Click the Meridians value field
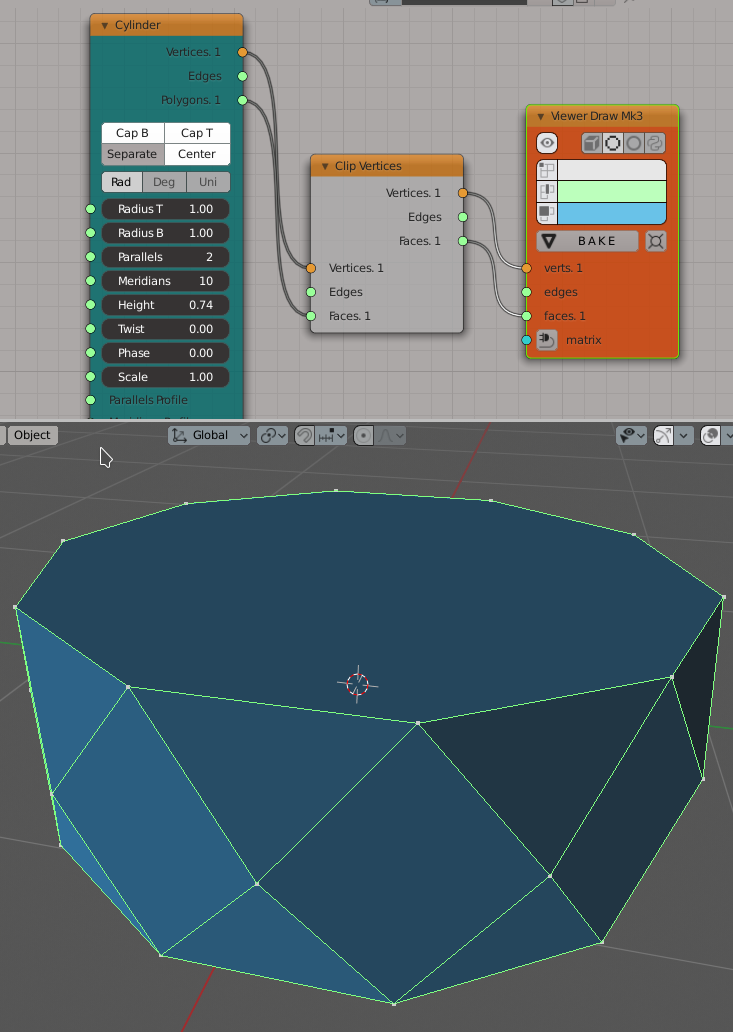This screenshot has width=733, height=1032. tap(166, 281)
